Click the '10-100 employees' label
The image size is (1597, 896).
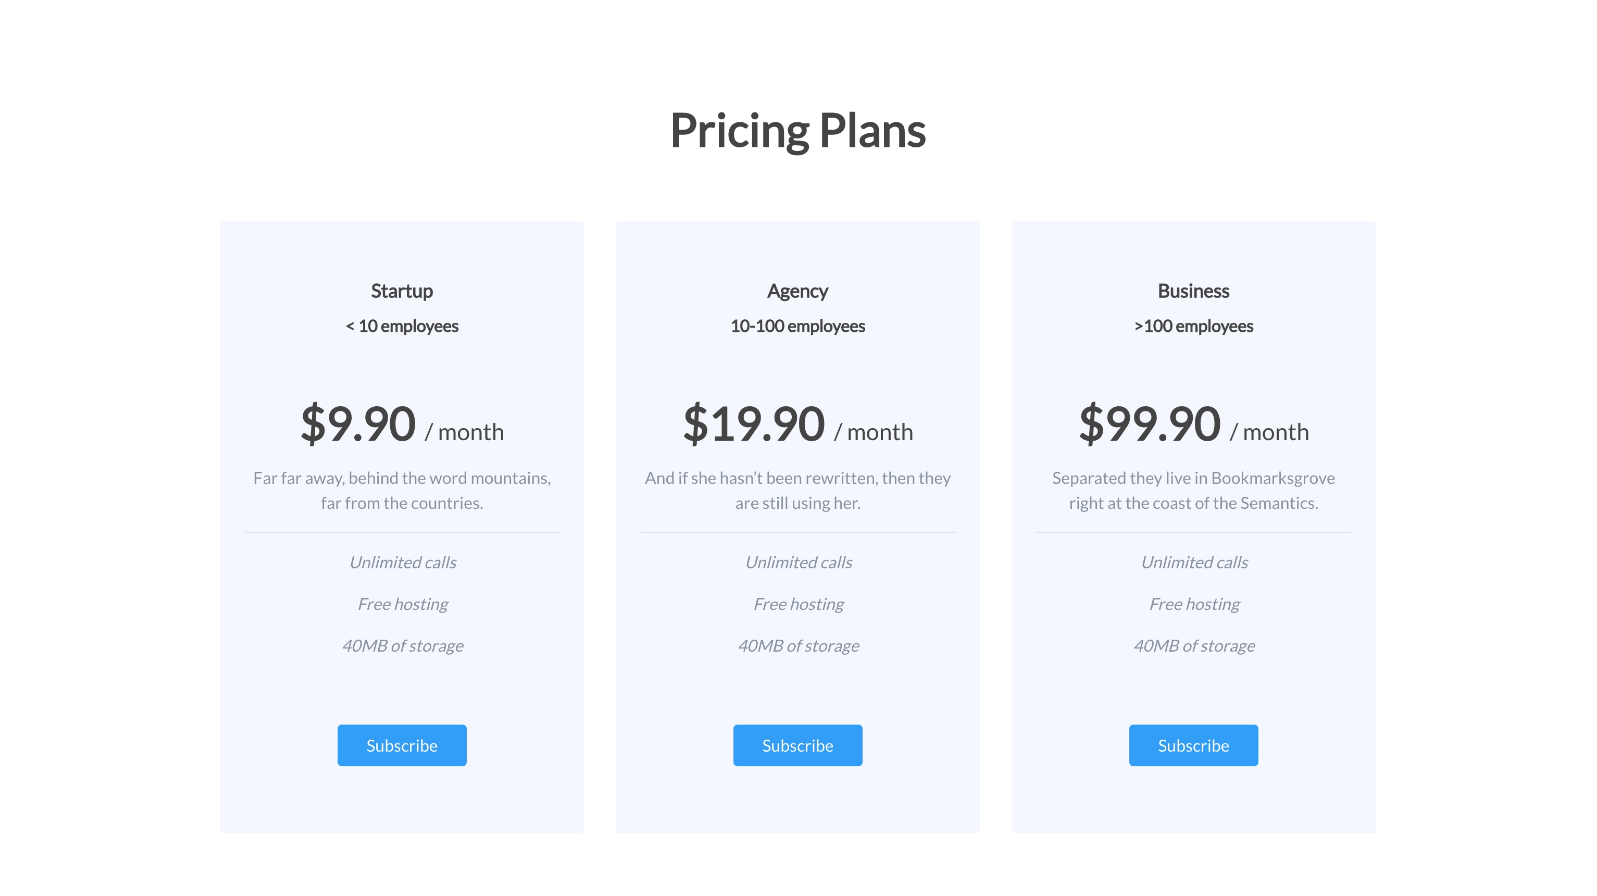[x=797, y=326]
